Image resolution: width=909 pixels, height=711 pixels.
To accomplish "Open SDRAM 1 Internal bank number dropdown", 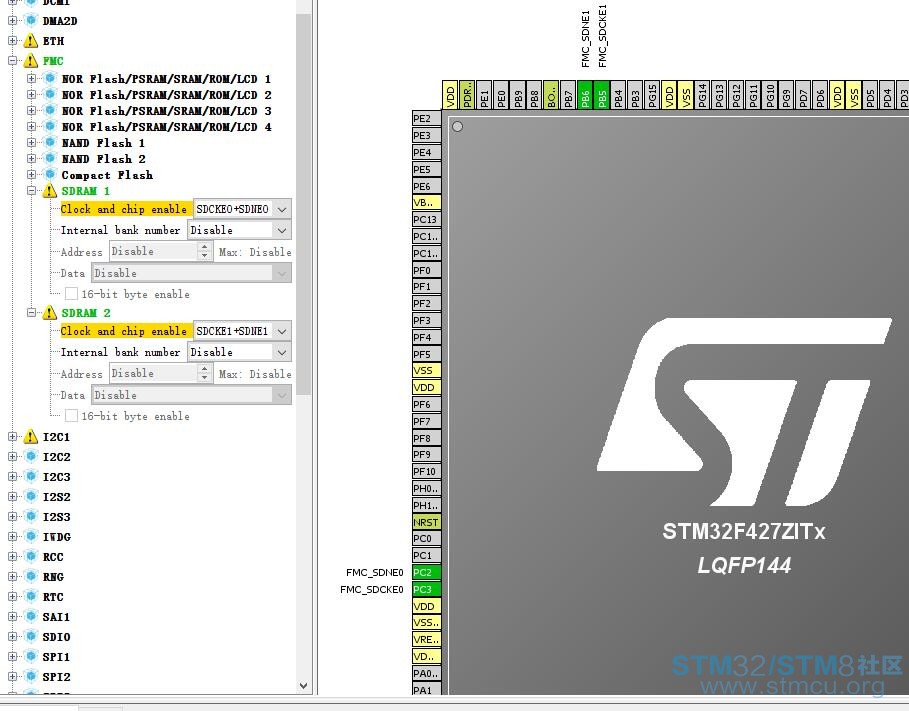I will (282, 230).
